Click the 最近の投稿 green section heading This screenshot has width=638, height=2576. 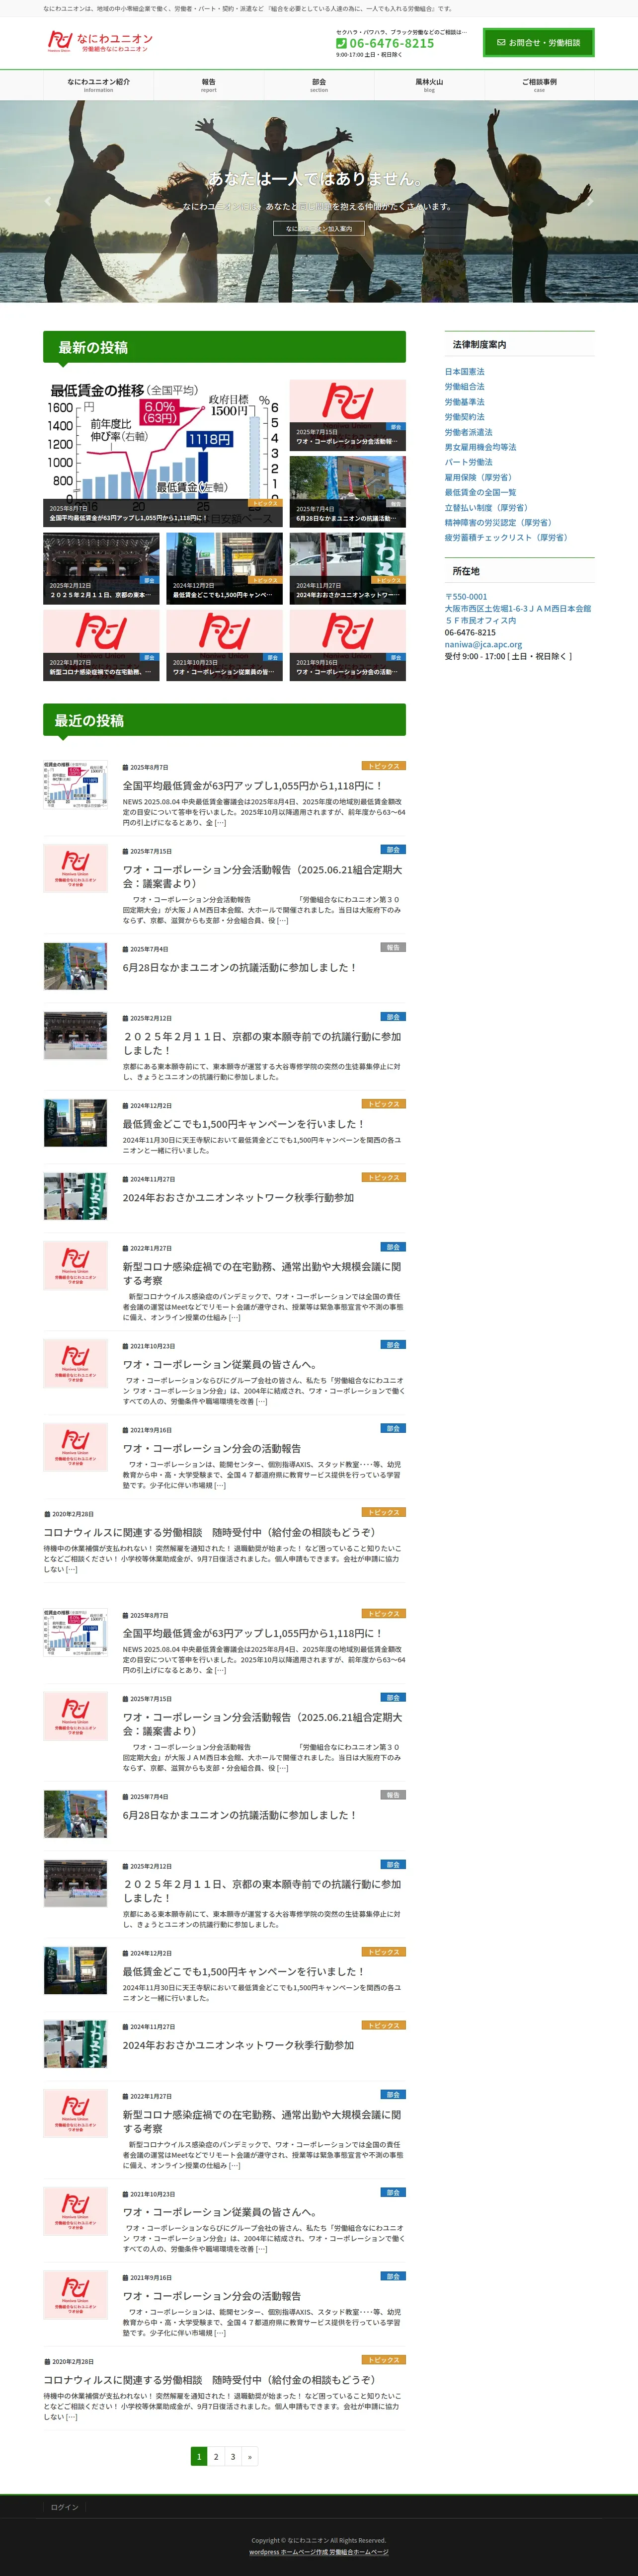(x=224, y=720)
